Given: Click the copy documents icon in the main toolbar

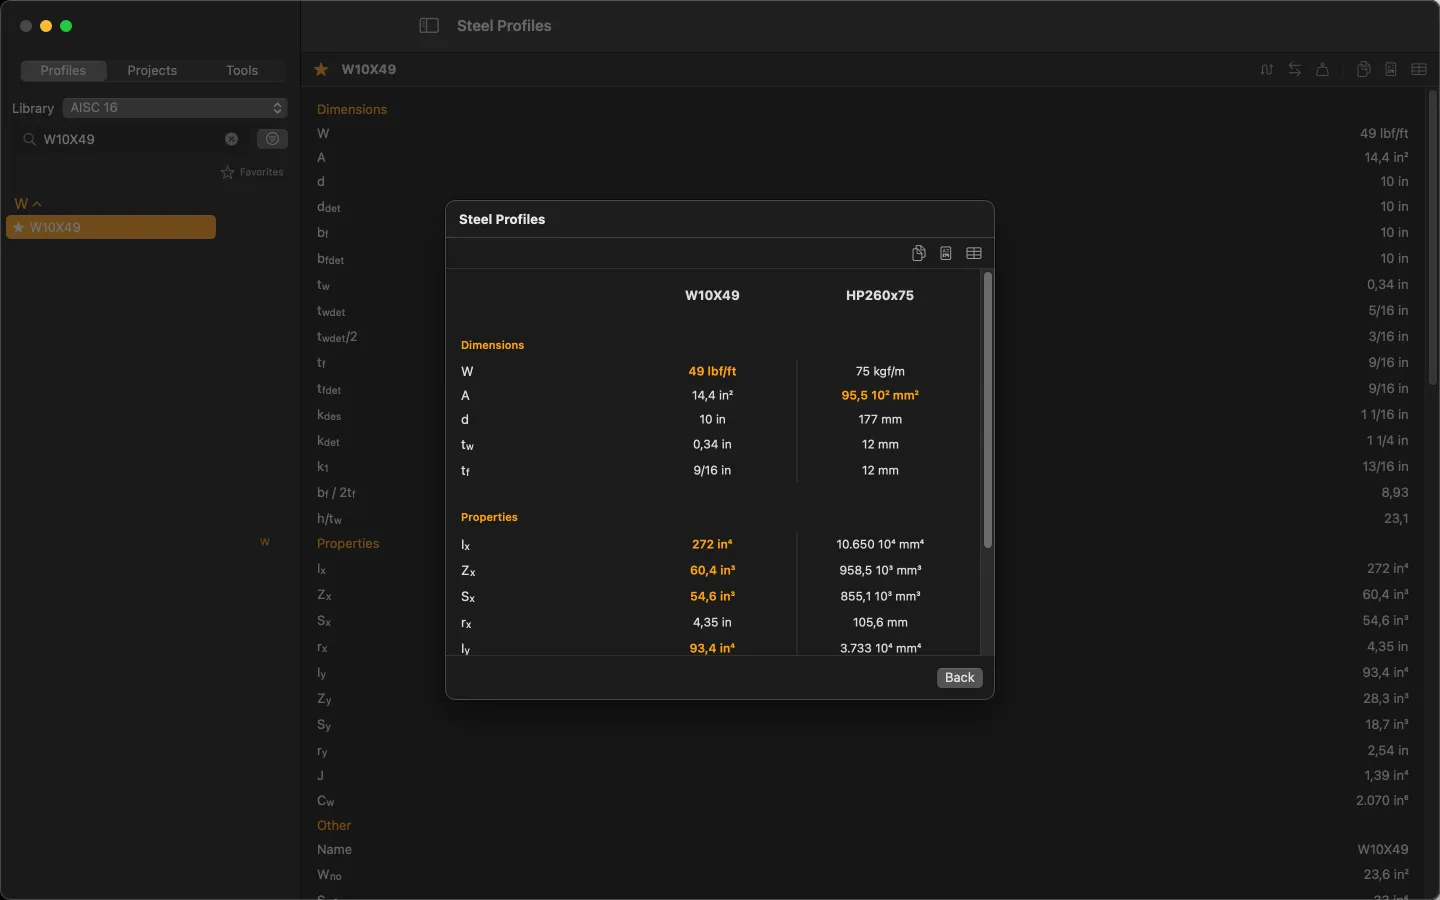Looking at the screenshot, I should click(1363, 69).
